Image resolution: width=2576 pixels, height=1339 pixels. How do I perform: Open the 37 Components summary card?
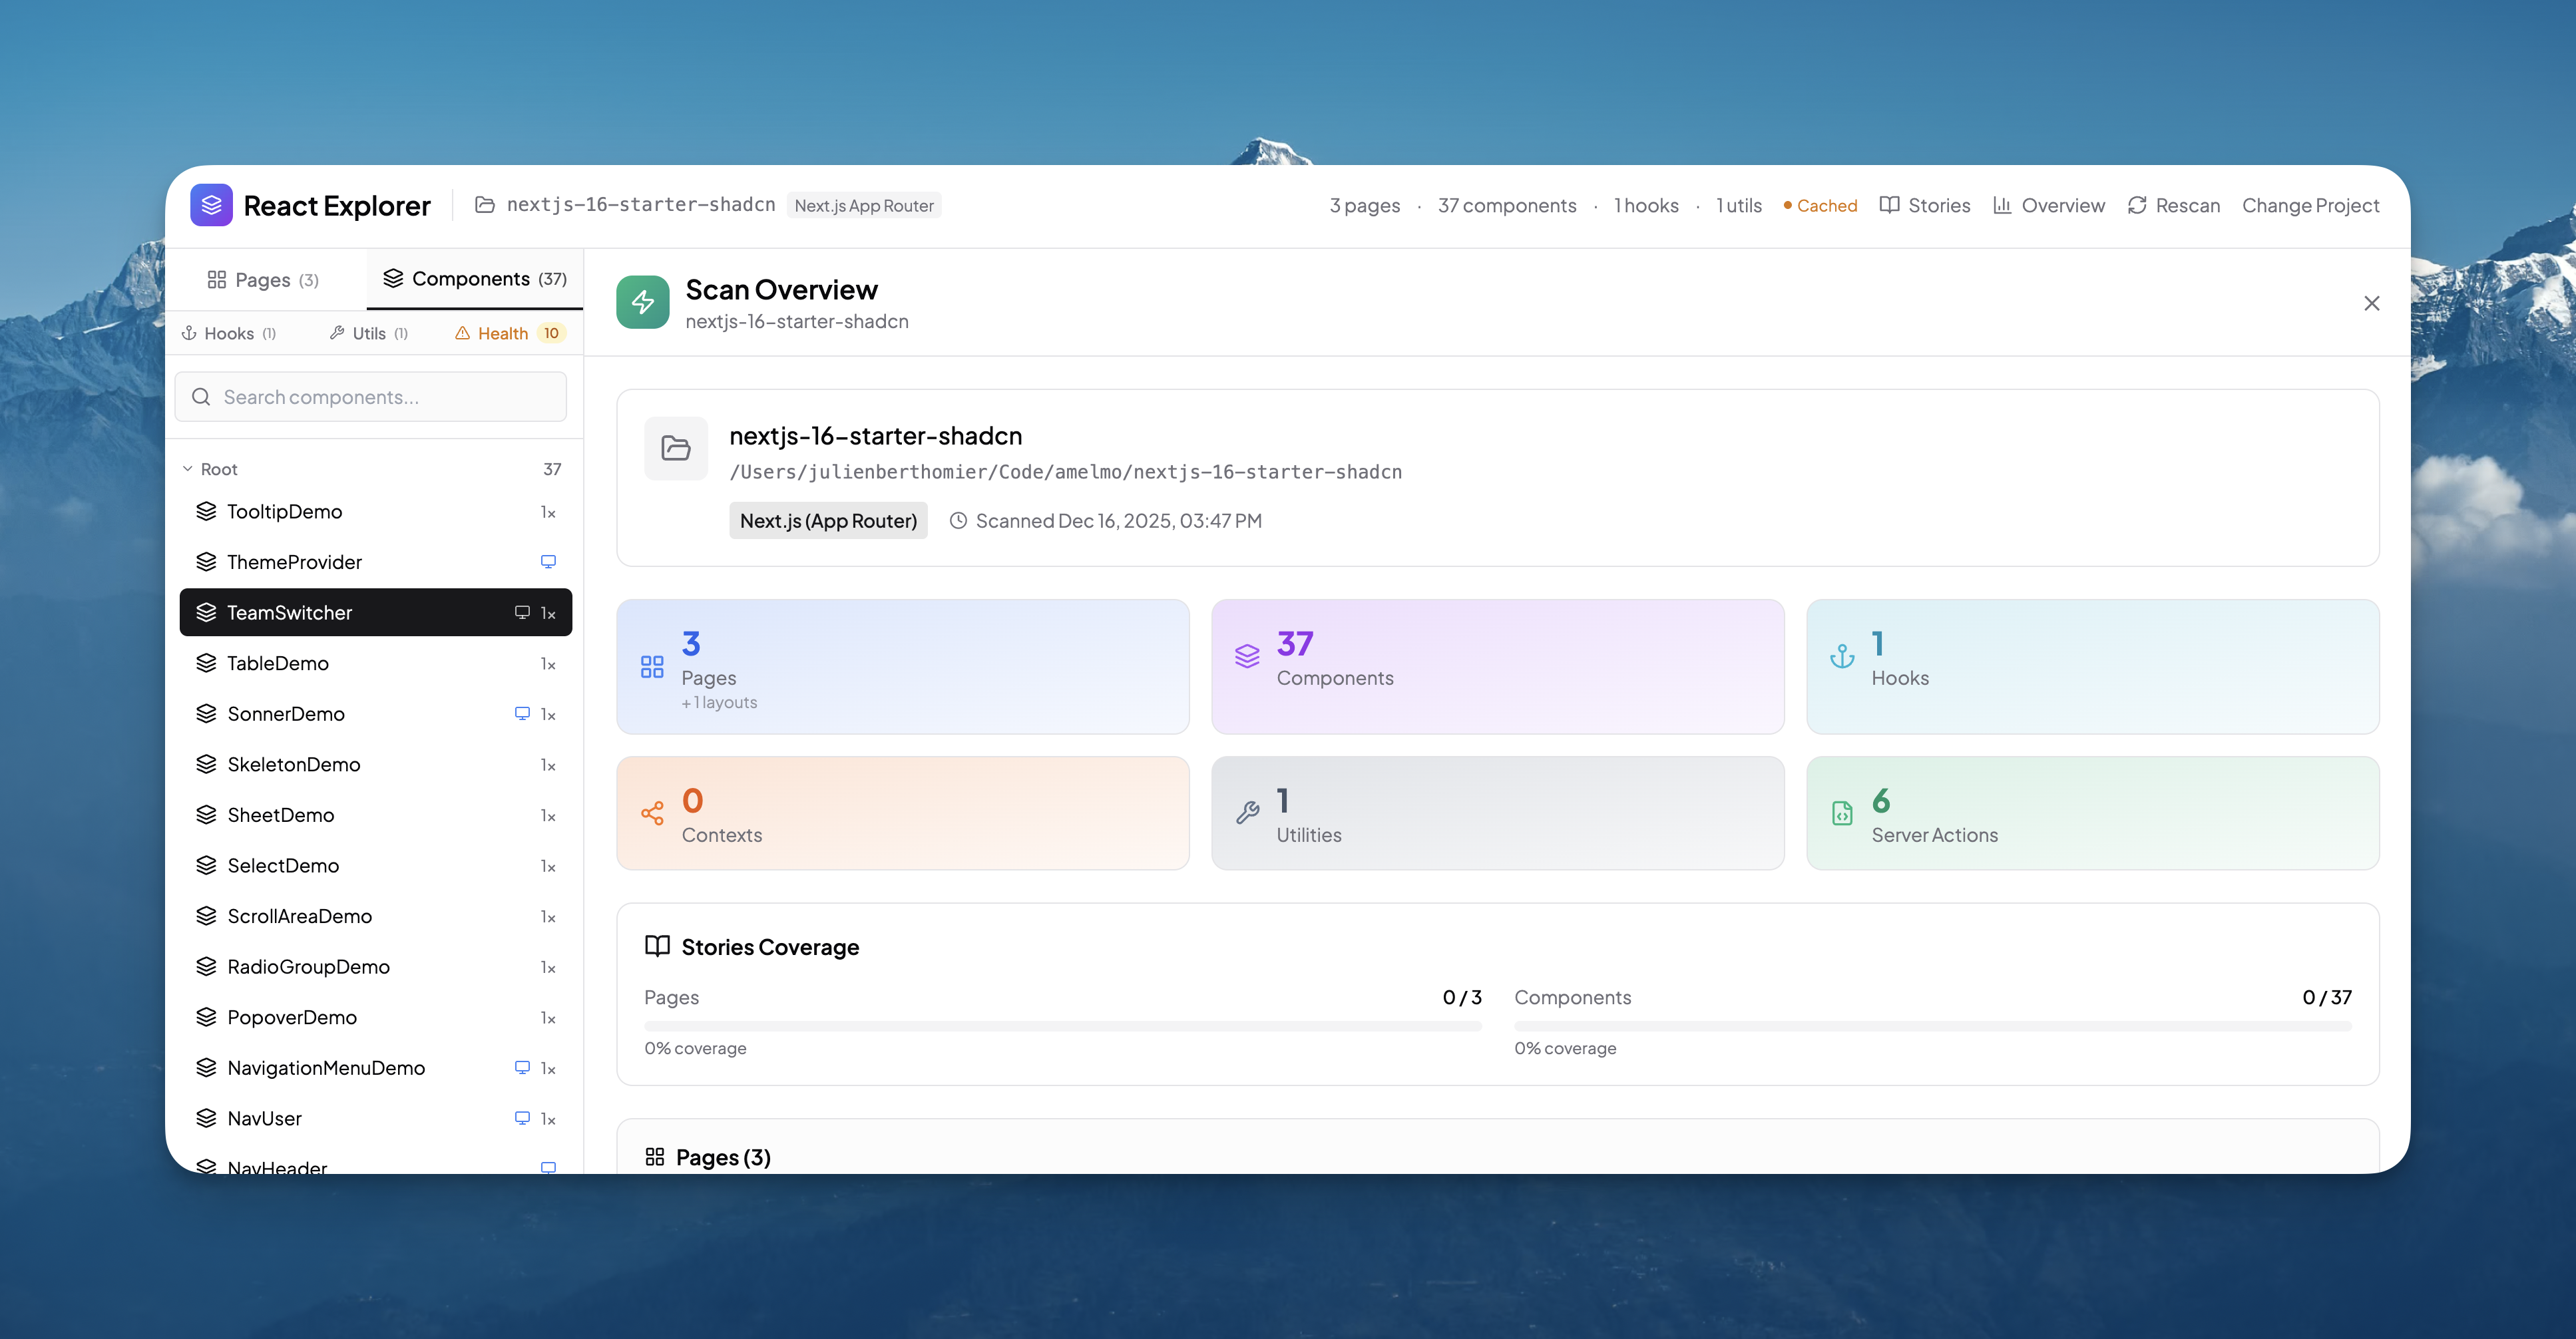click(x=1497, y=666)
